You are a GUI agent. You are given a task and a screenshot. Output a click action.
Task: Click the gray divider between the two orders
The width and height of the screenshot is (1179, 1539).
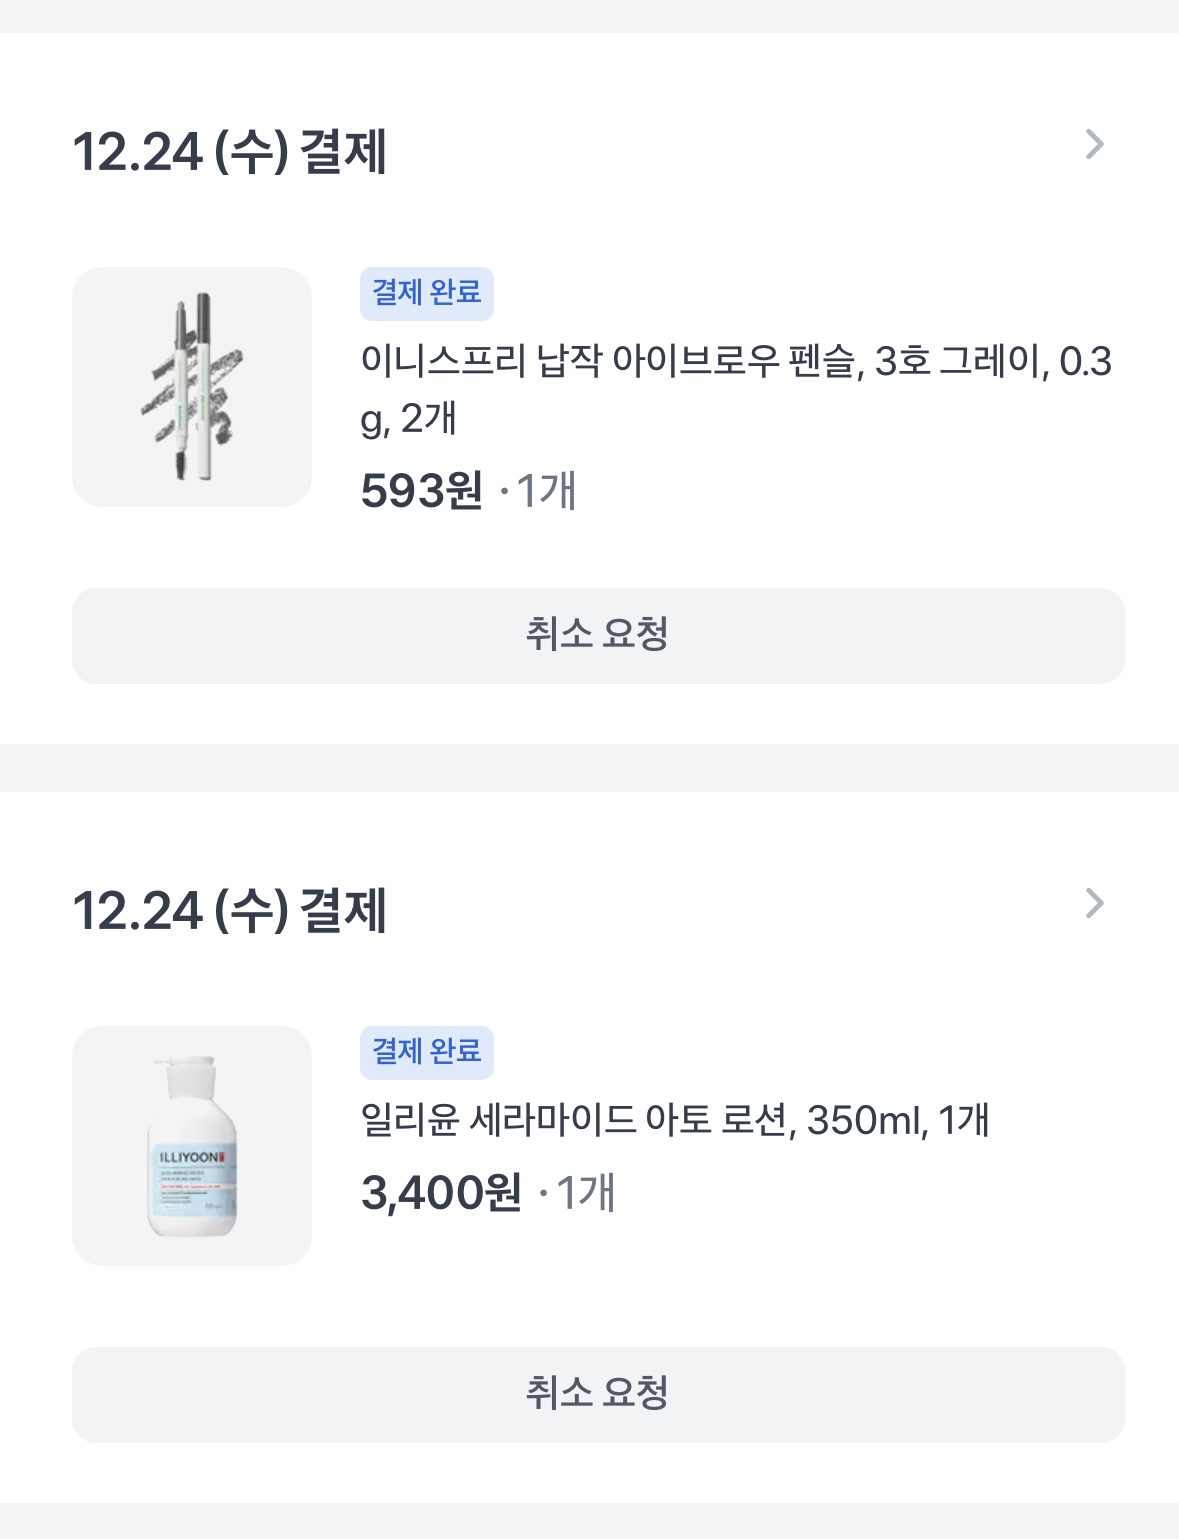589,768
